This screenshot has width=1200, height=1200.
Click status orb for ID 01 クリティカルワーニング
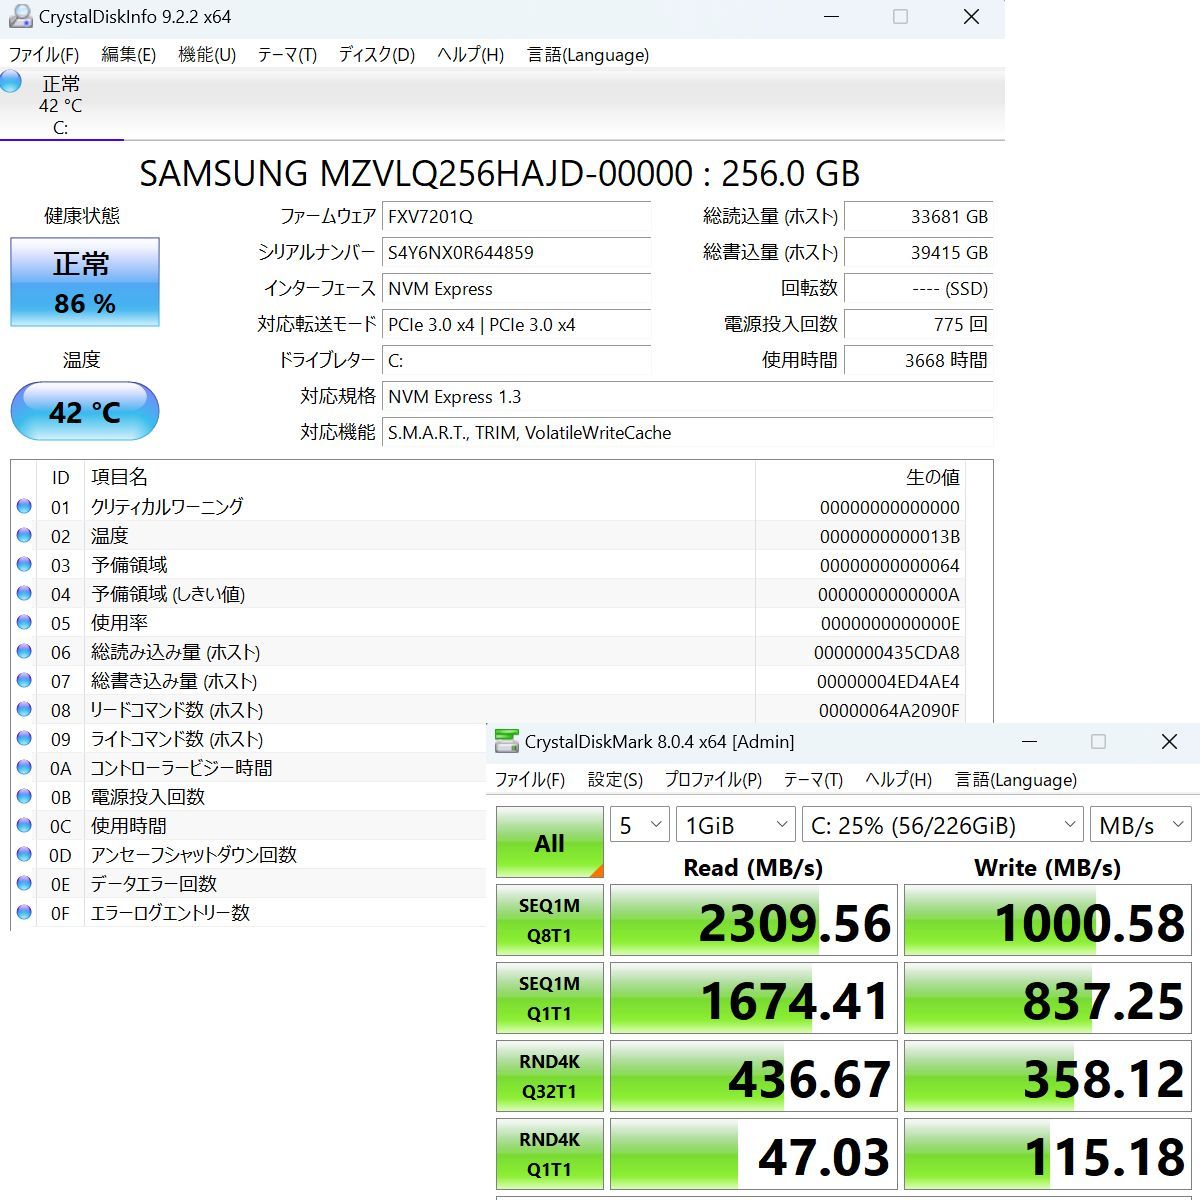click(24, 507)
